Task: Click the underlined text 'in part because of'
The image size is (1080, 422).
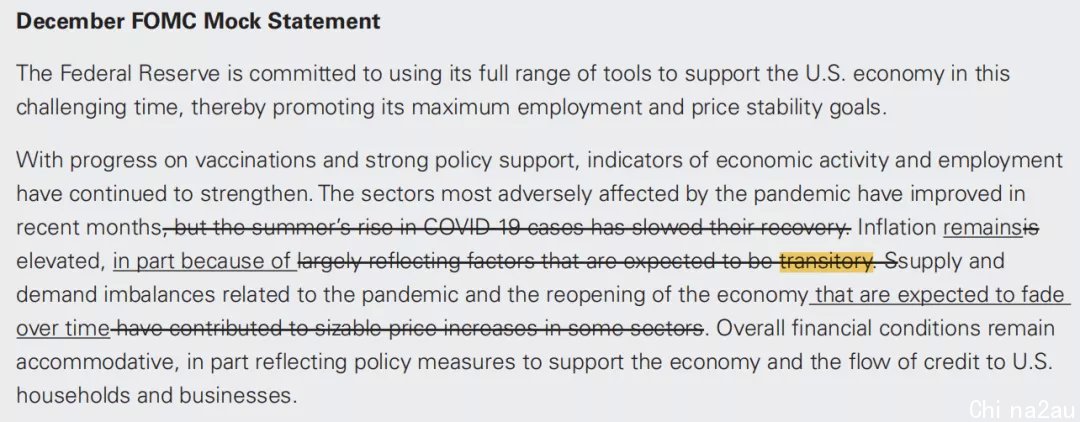Action: click(x=205, y=262)
